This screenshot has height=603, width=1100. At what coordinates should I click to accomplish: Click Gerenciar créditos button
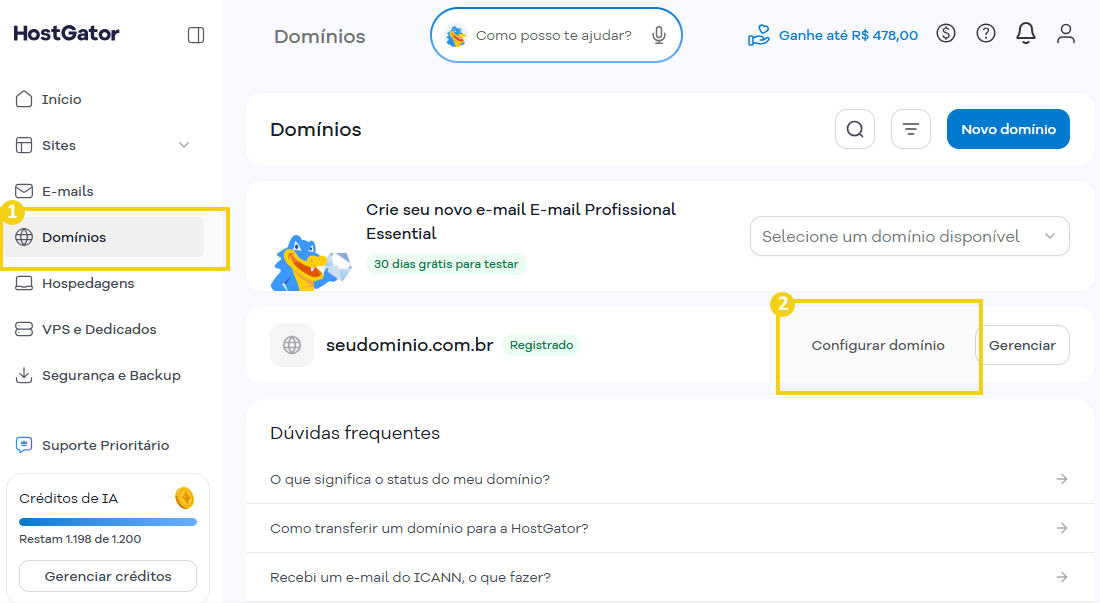pos(108,576)
